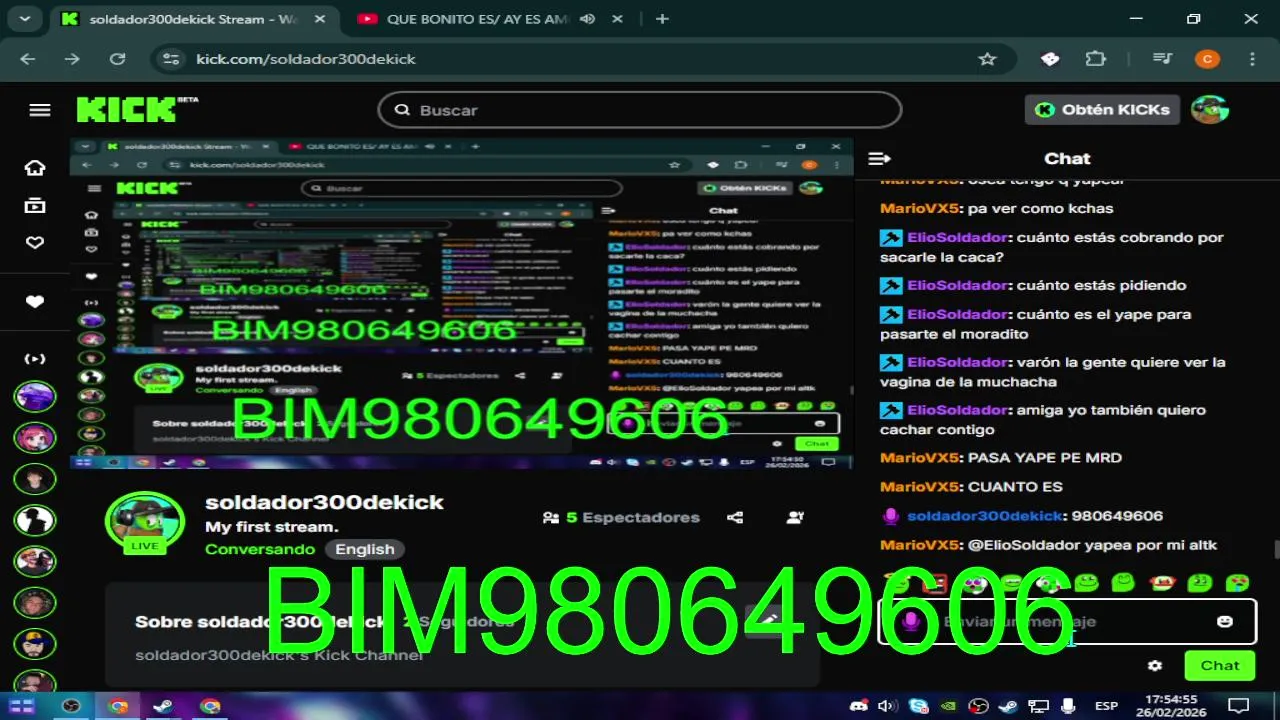The height and width of the screenshot is (720, 1280).
Task: Open the chat settings gear icon
Action: [x=1155, y=665]
